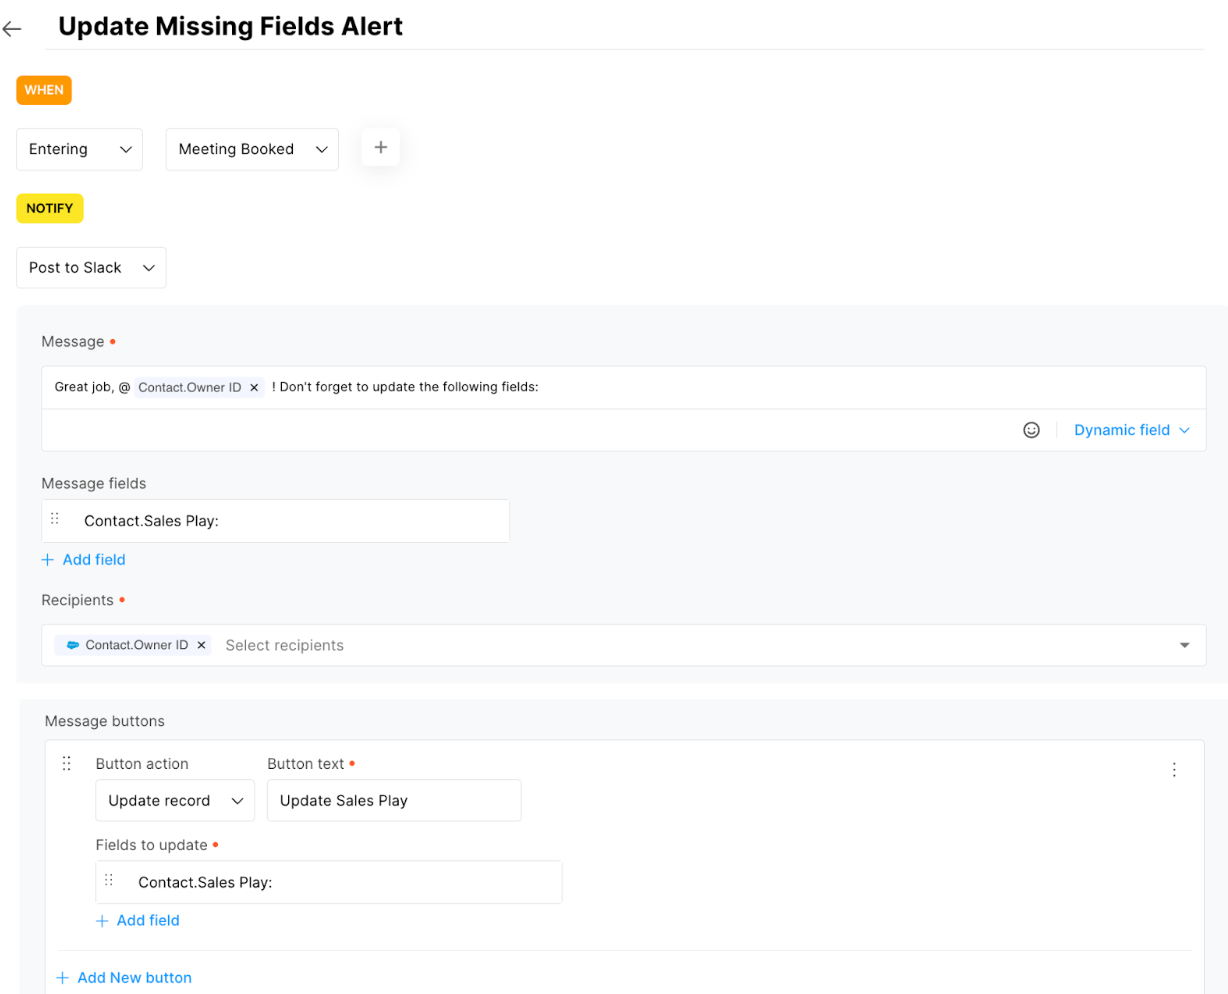The height and width of the screenshot is (994, 1228).
Task: Open the Meeting Booked dropdown
Action: 252,149
